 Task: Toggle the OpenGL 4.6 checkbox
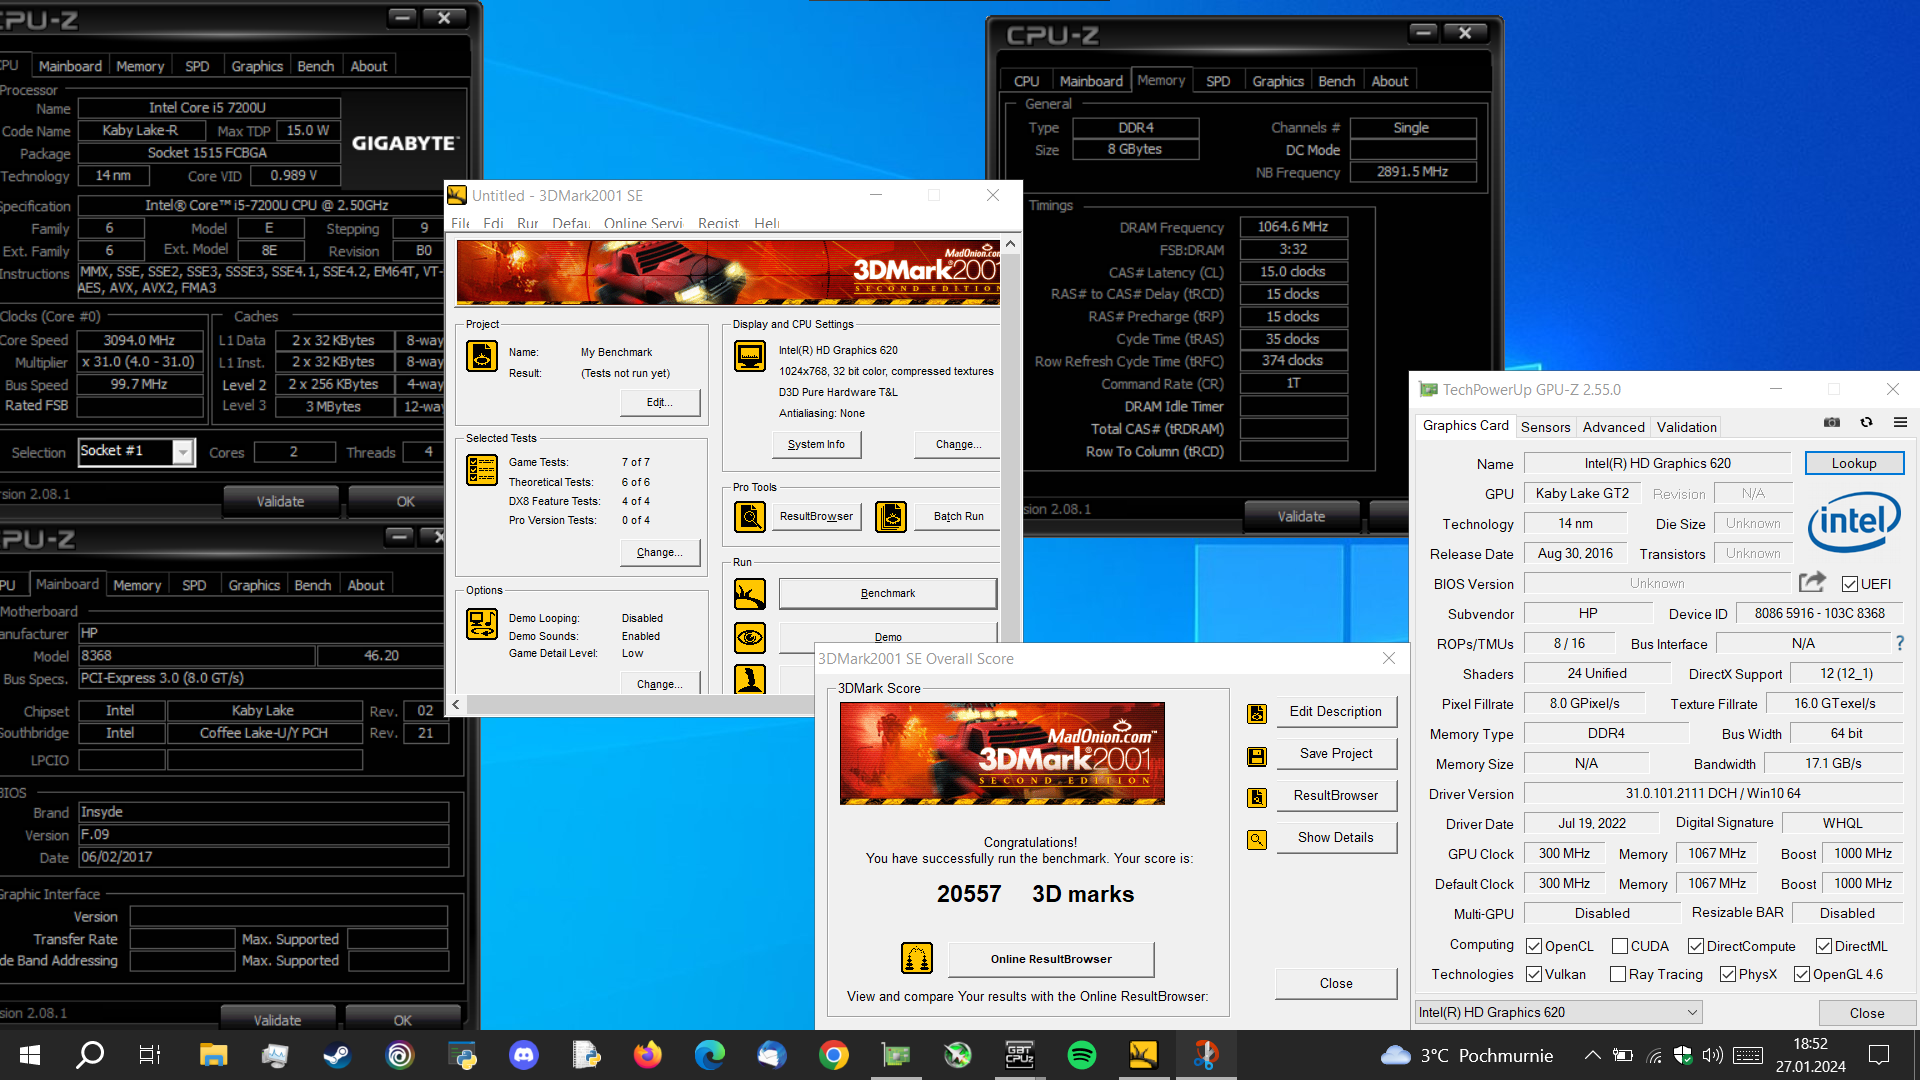[1802, 974]
